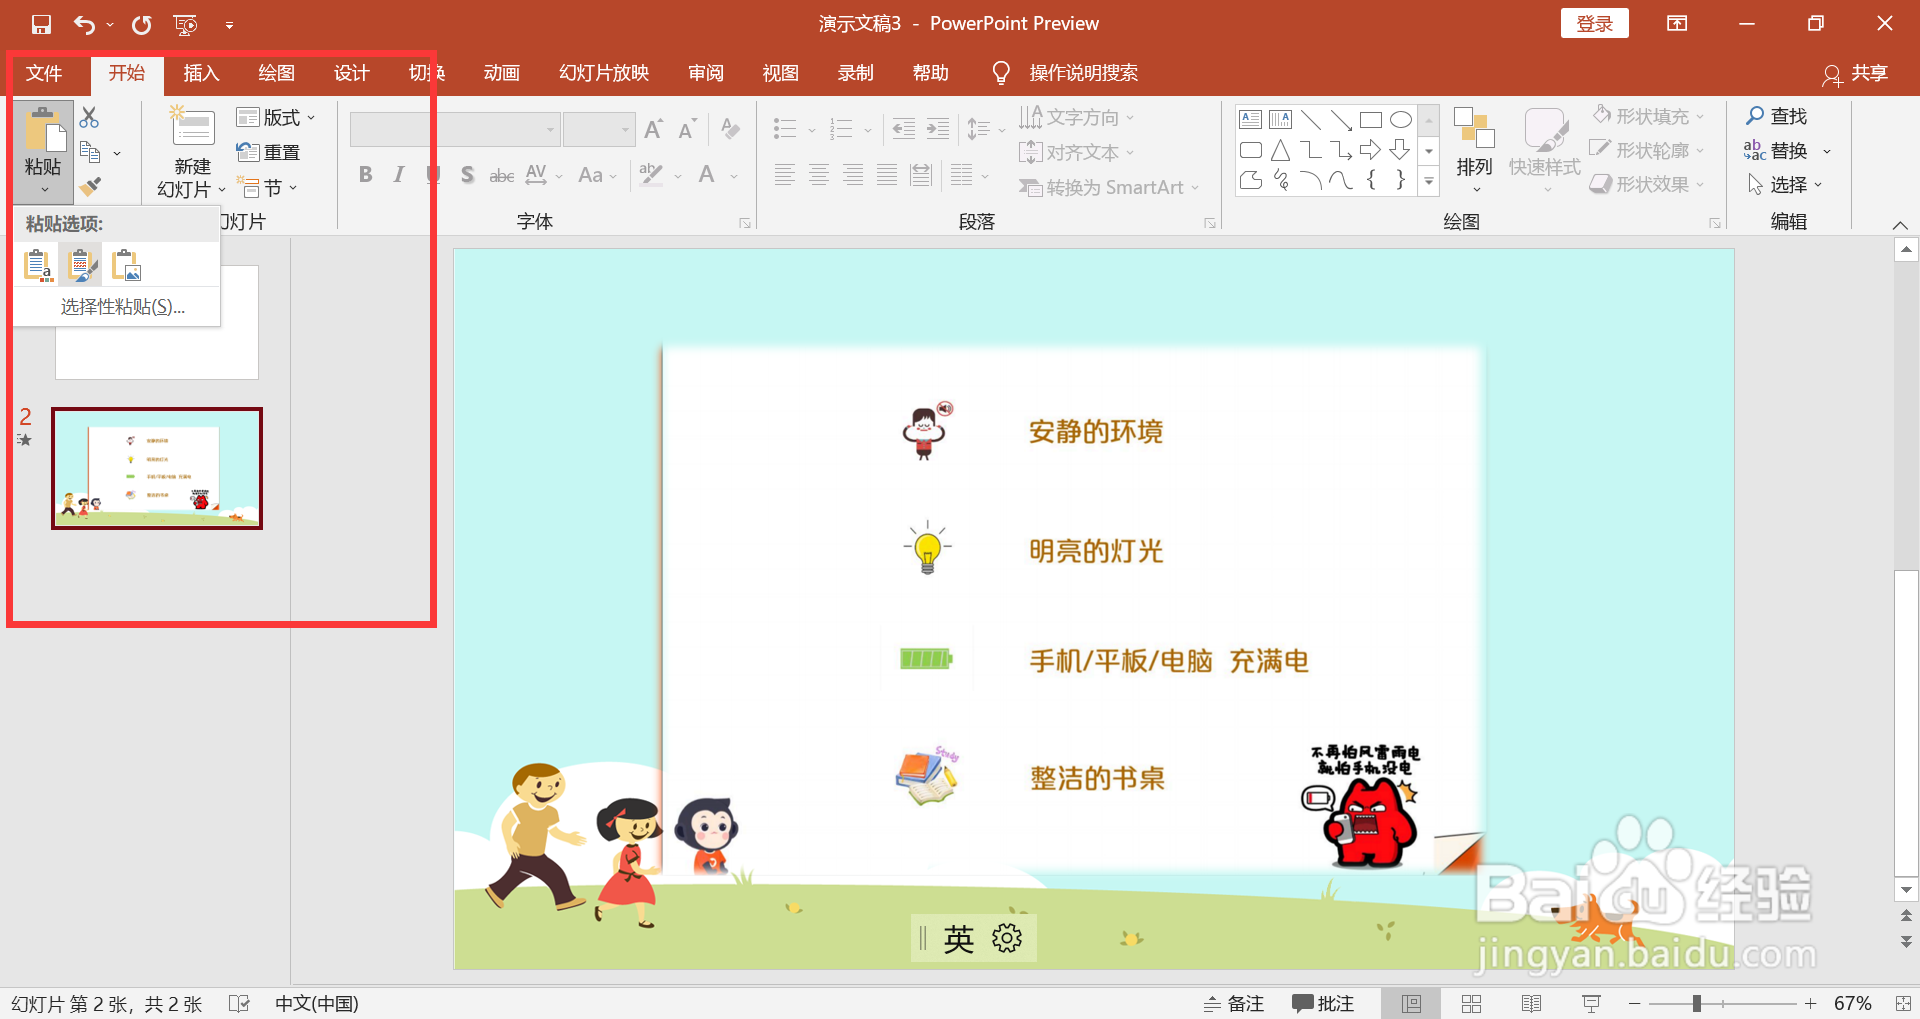This screenshot has height=1019, width=1920.
Task: Click the Share (共享) button
Action: 1856,73
